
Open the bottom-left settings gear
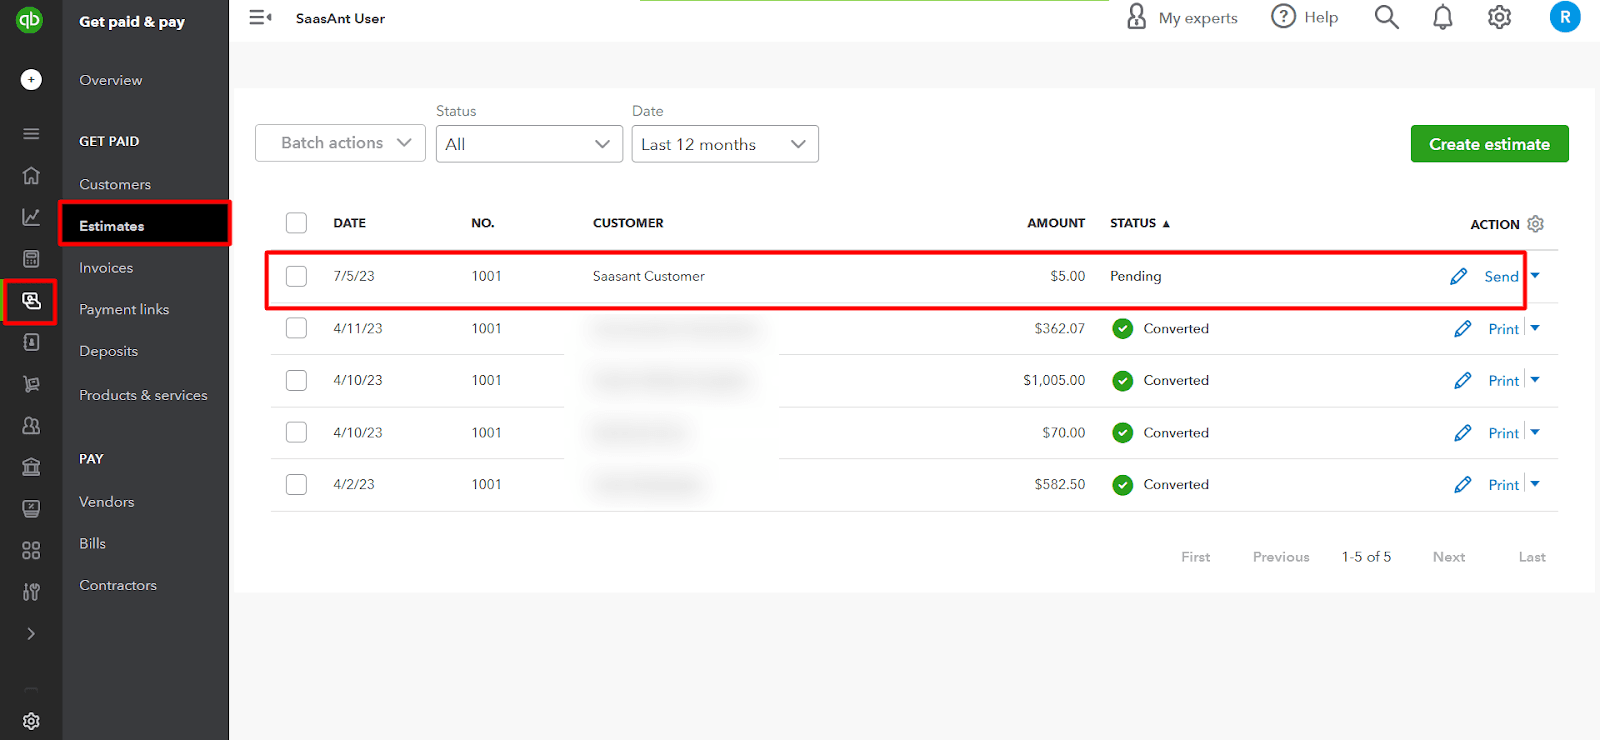31,721
